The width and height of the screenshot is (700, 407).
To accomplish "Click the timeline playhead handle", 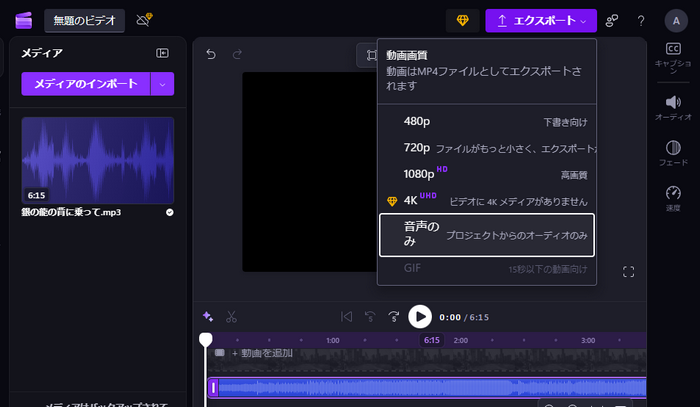I will coord(205,340).
